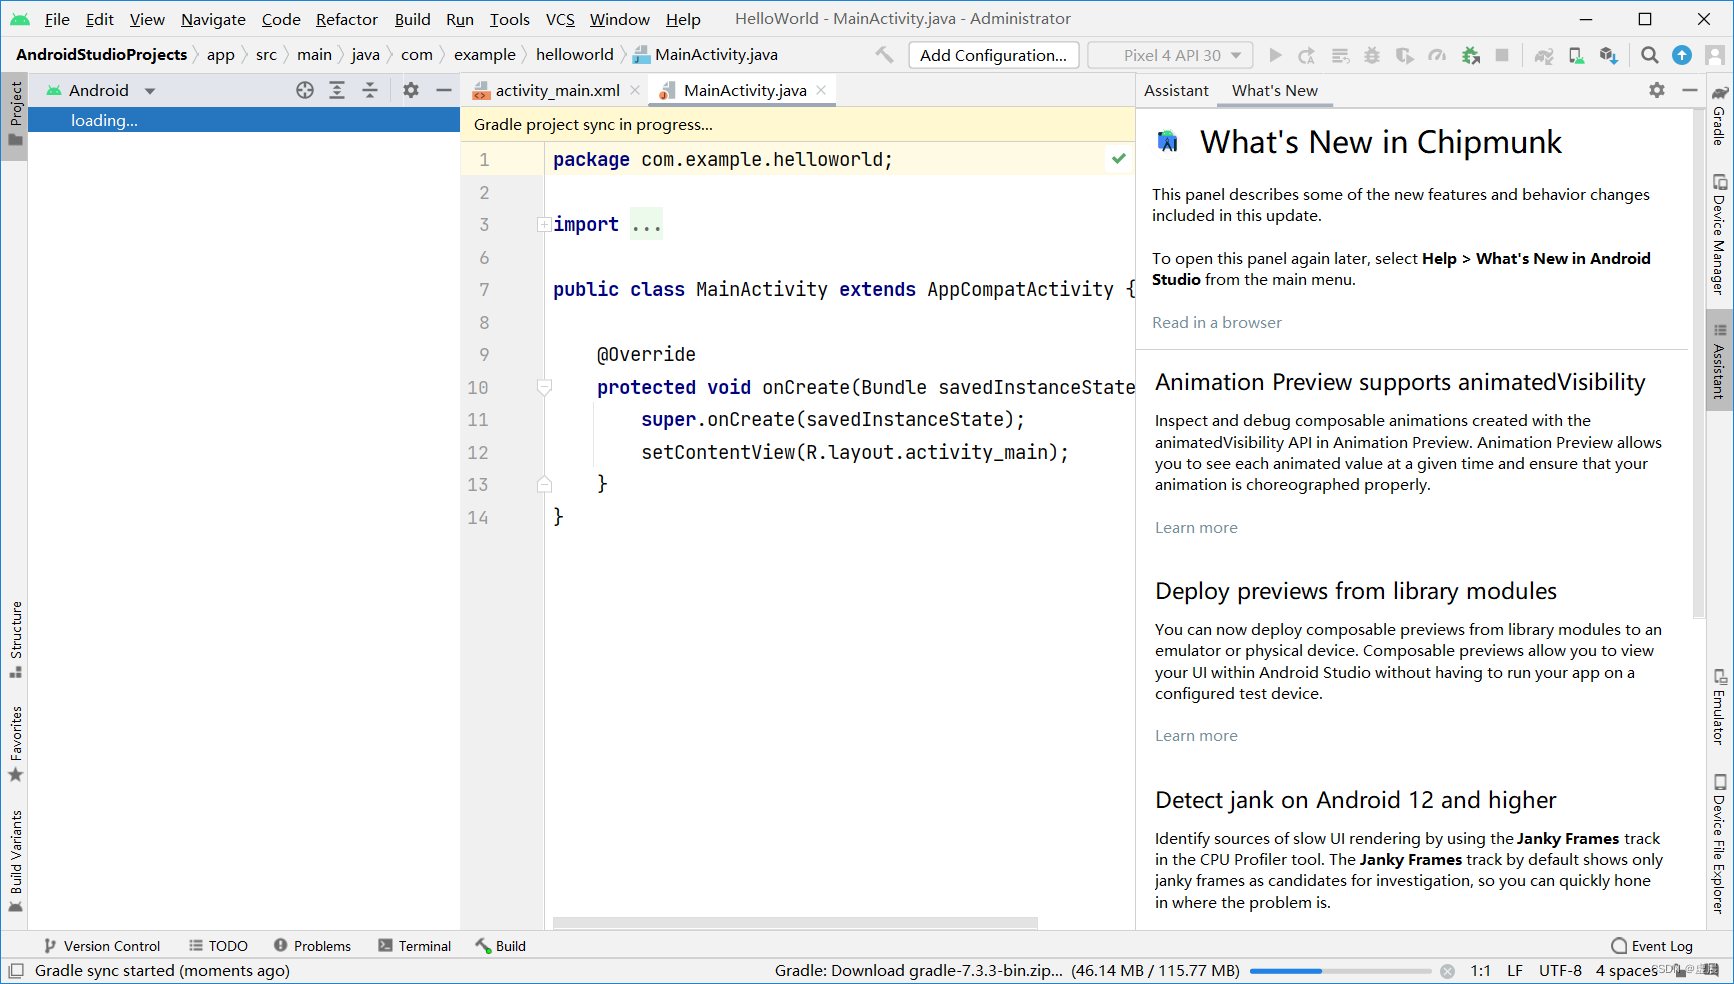Image resolution: width=1734 pixels, height=984 pixels.
Task: Click the Gradle download progress bar
Action: coord(1342,970)
